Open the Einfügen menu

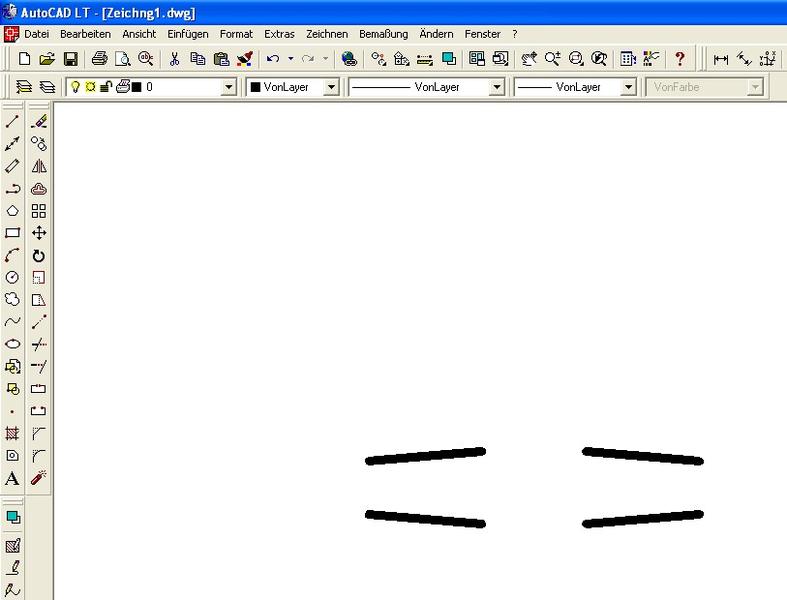[188, 34]
